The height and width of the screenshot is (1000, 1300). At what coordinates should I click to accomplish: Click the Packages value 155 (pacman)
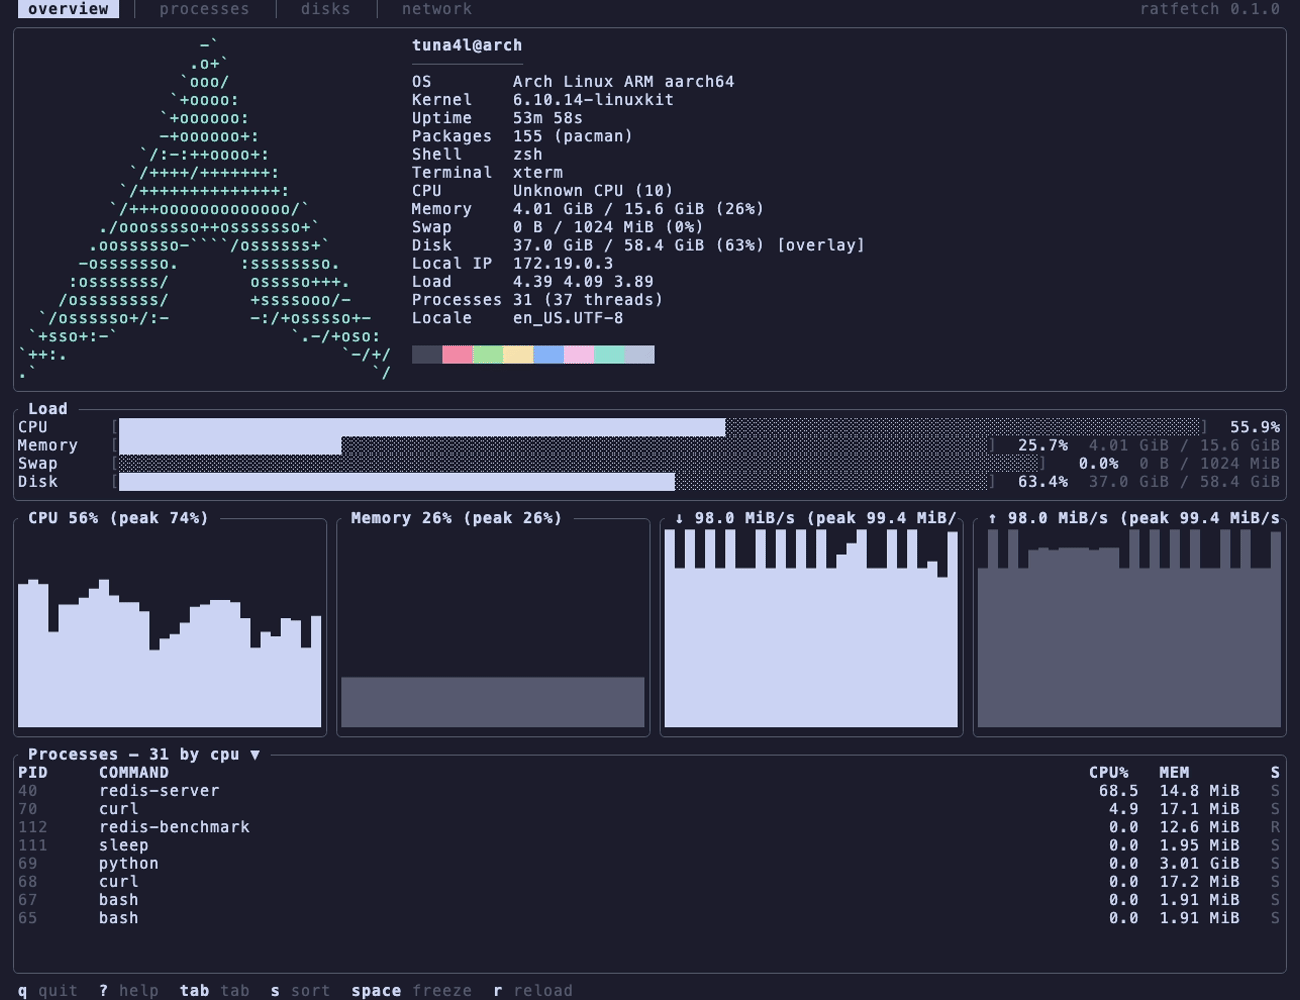click(x=573, y=136)
